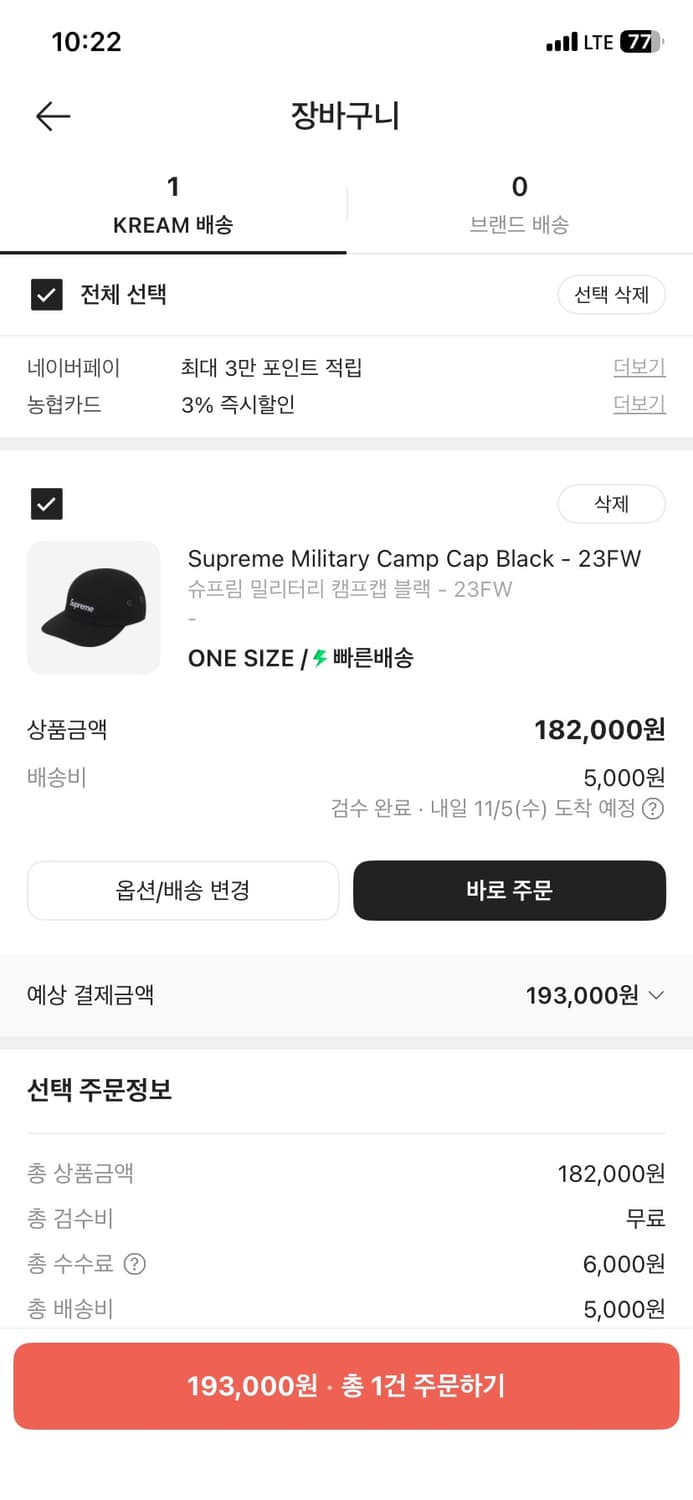Open 더보기 next to 농협카드 discount
Viewport: 693px width, 1500px height.
(x=639, y=404)
